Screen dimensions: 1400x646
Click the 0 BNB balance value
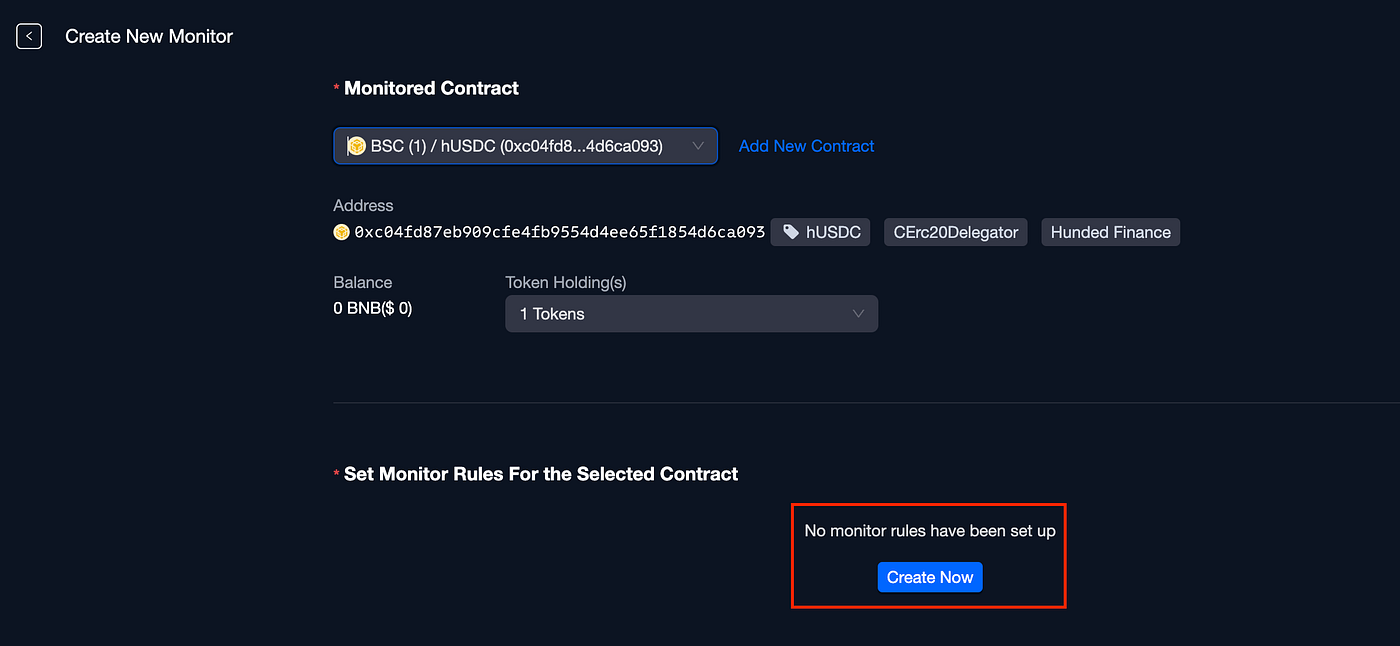[x=373, y=309]
